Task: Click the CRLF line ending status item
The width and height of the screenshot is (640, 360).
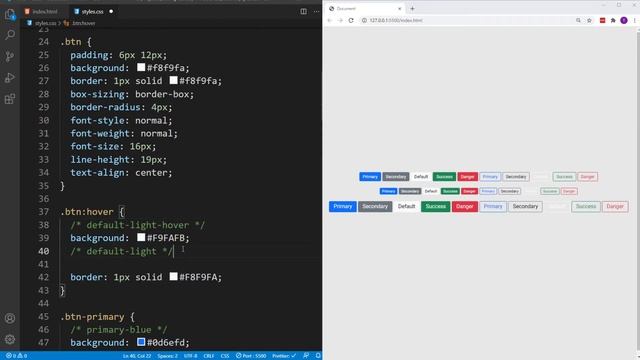Action: (x=209, y=356)
